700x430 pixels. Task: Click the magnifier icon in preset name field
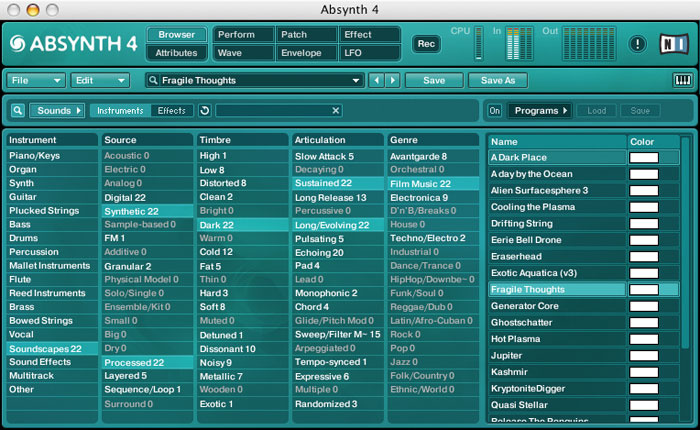point(153,80)
